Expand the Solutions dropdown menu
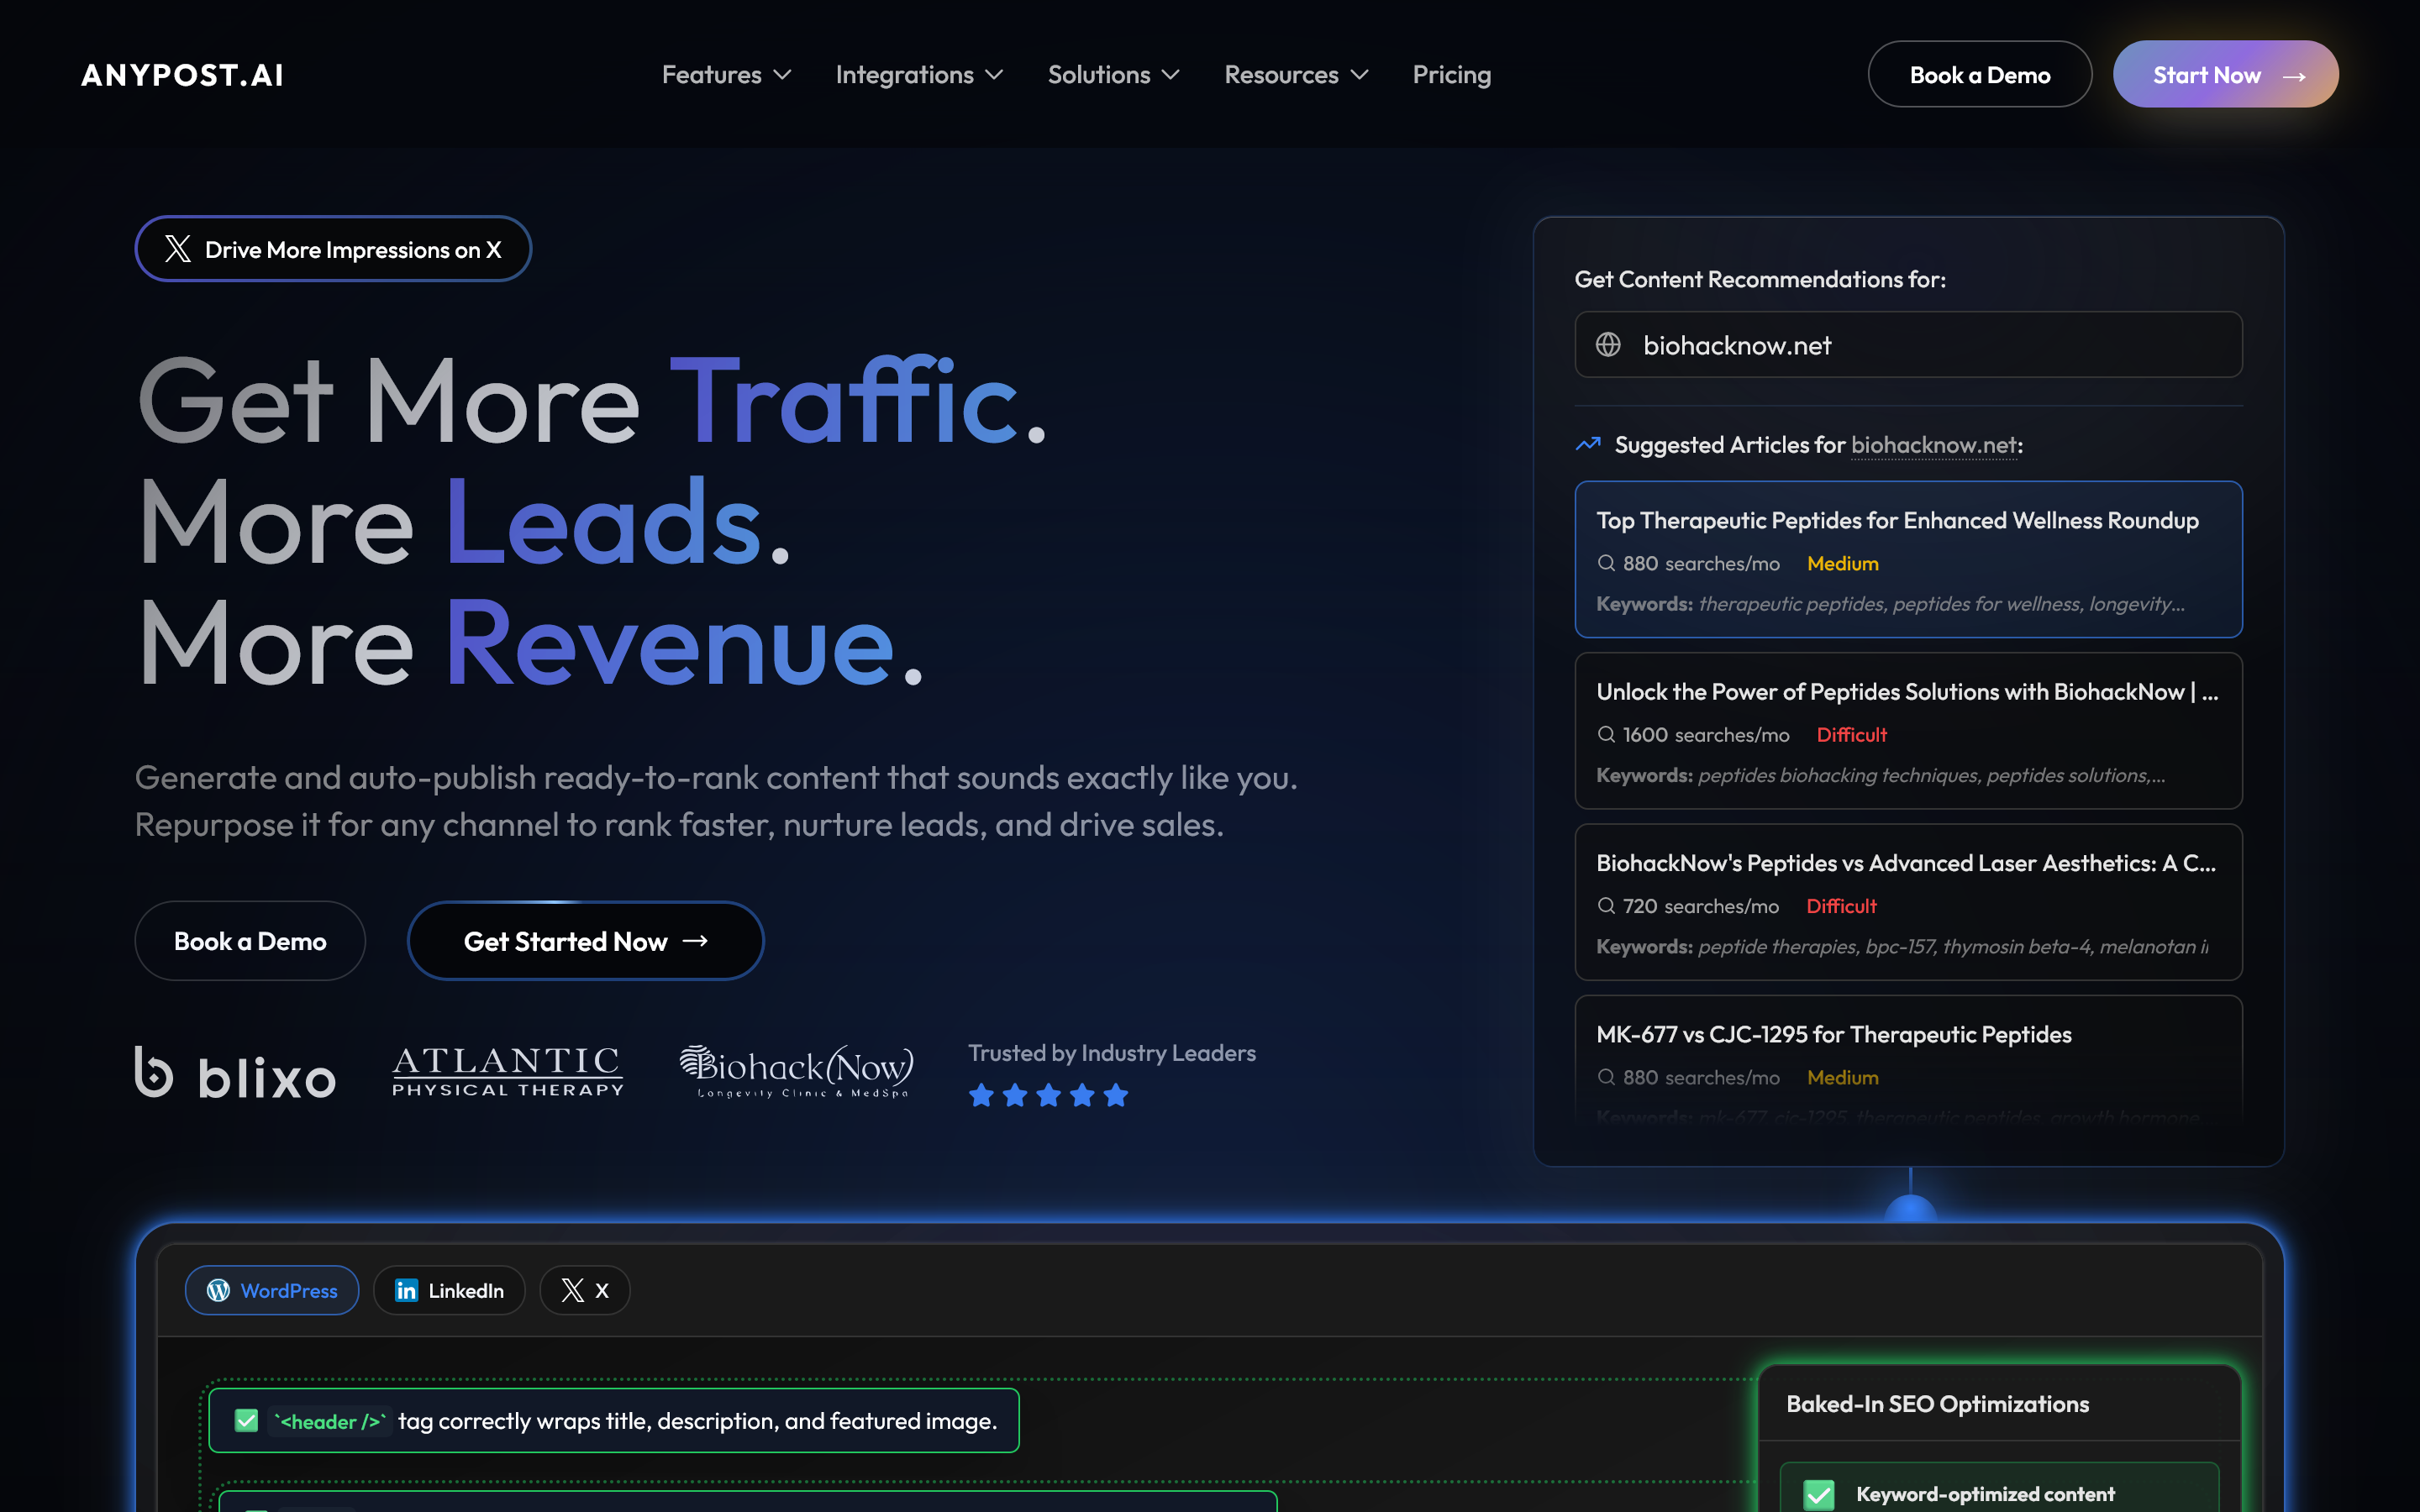 [1114, 75]
